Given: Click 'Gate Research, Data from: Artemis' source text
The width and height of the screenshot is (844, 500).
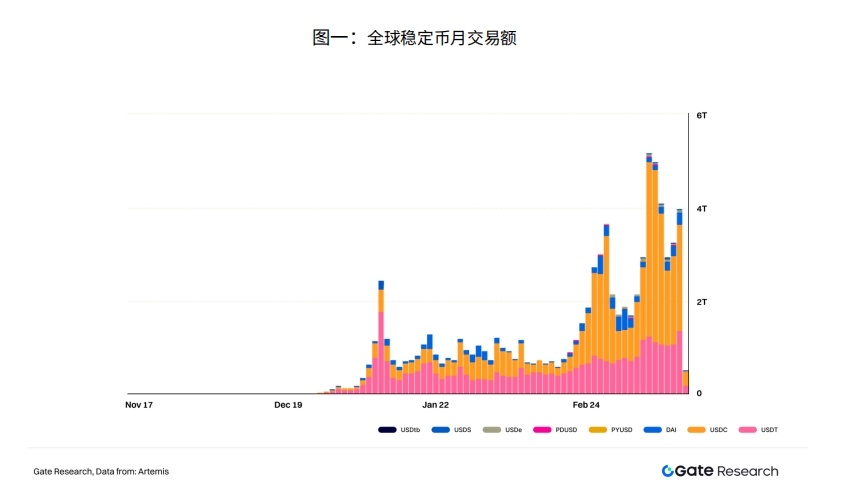Looking at the screenshot, I should point(101,471).
